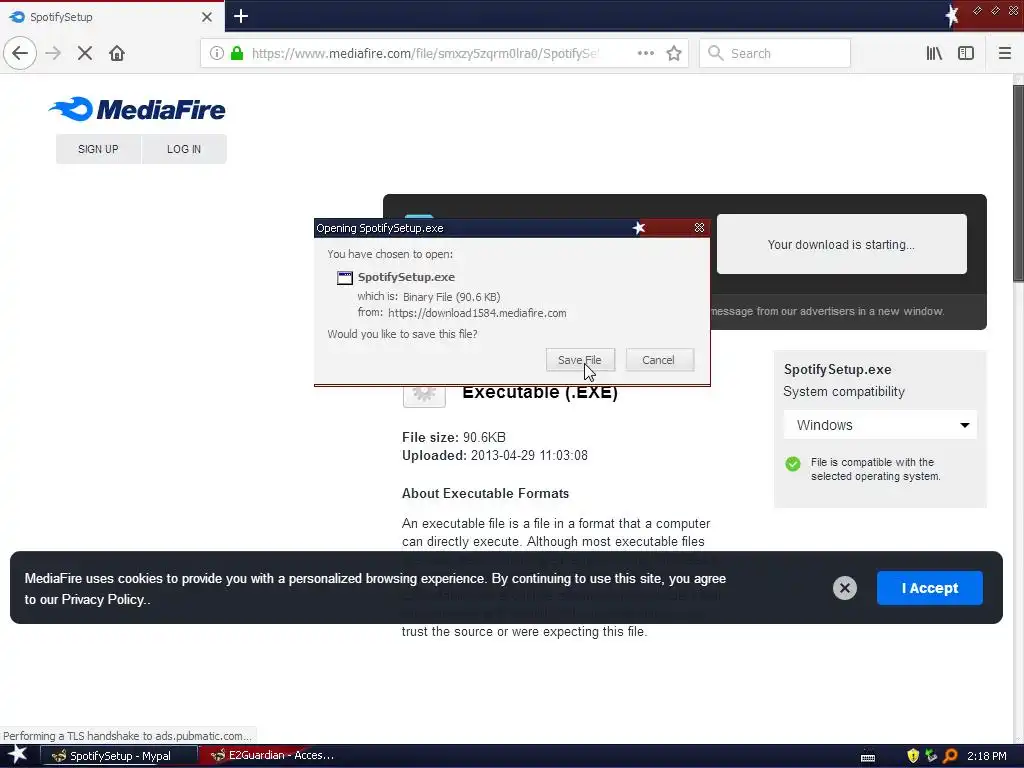Click the SpotifySetup.exe file icon in the dialog
1024x768 pixels.
[344, 278]
